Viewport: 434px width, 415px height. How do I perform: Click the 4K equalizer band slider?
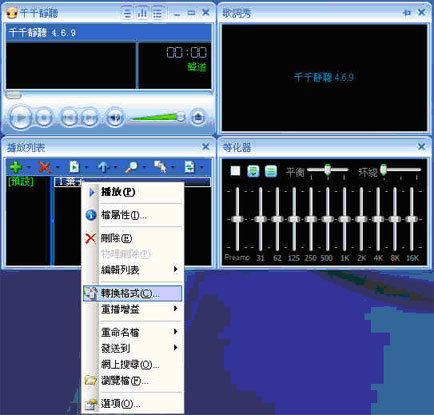pos(378,219)
